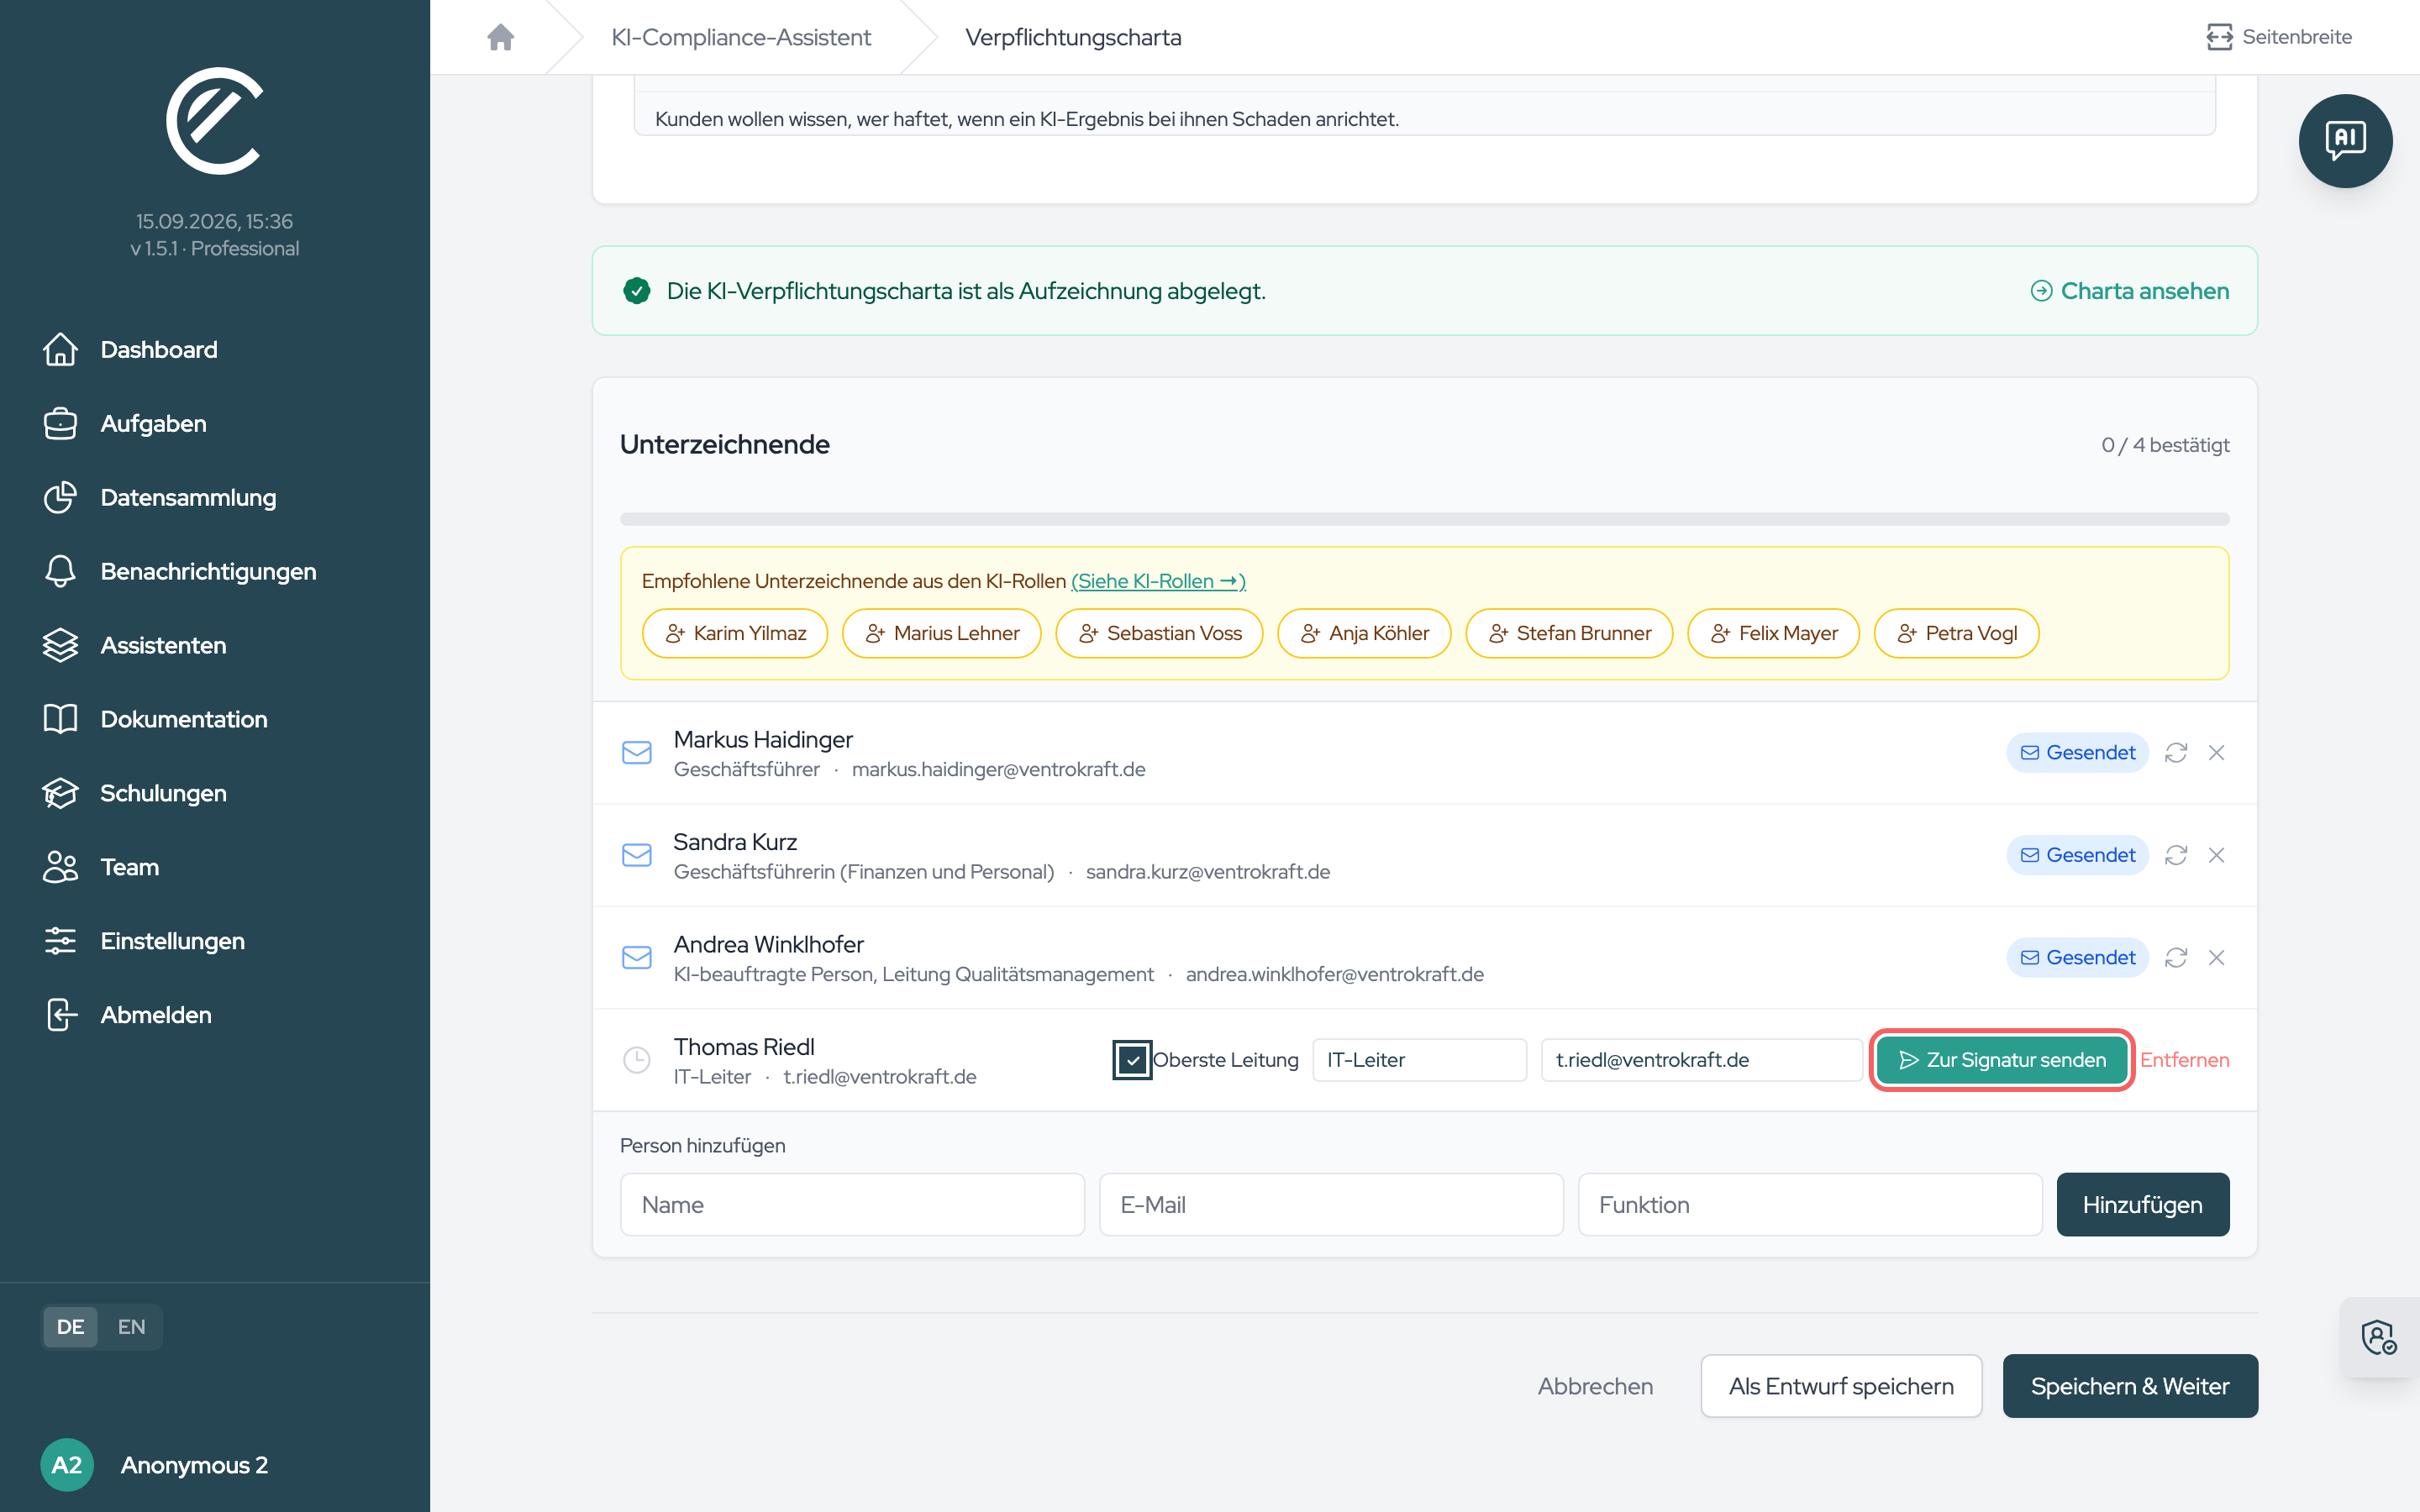Remove Sandra Kurz with the X icon
The width and height of the screenshot is (2420, 1512).
click(x=2216, y=855)
